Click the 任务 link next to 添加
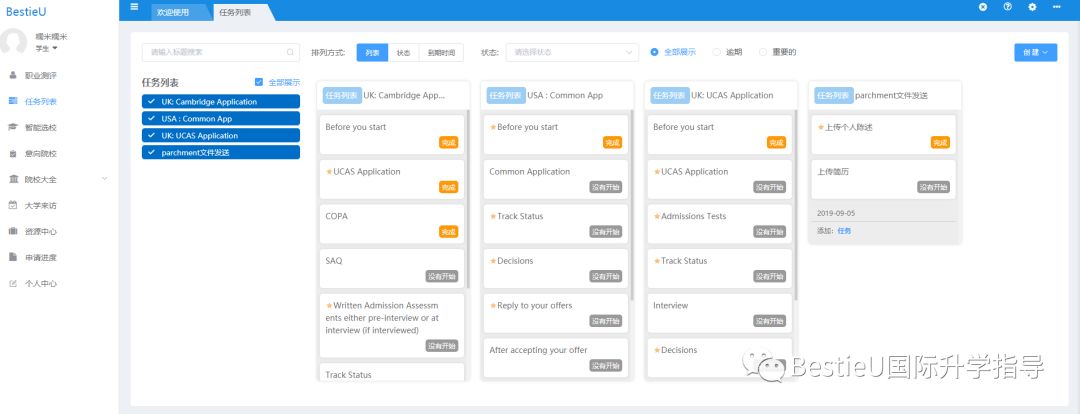This screenshot has height=414, width=1080. point(844,231)
